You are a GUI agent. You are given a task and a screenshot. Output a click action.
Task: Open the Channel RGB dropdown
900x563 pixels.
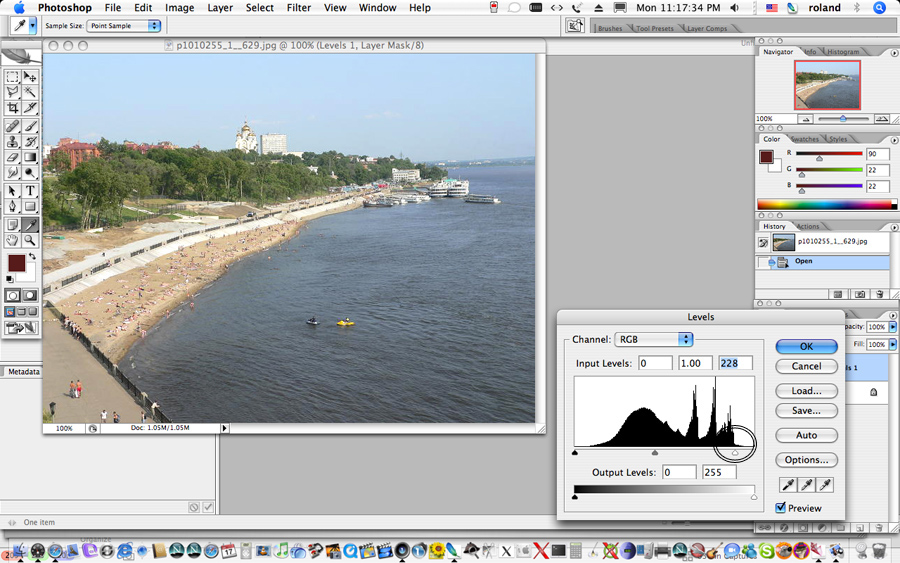(654, 340)
